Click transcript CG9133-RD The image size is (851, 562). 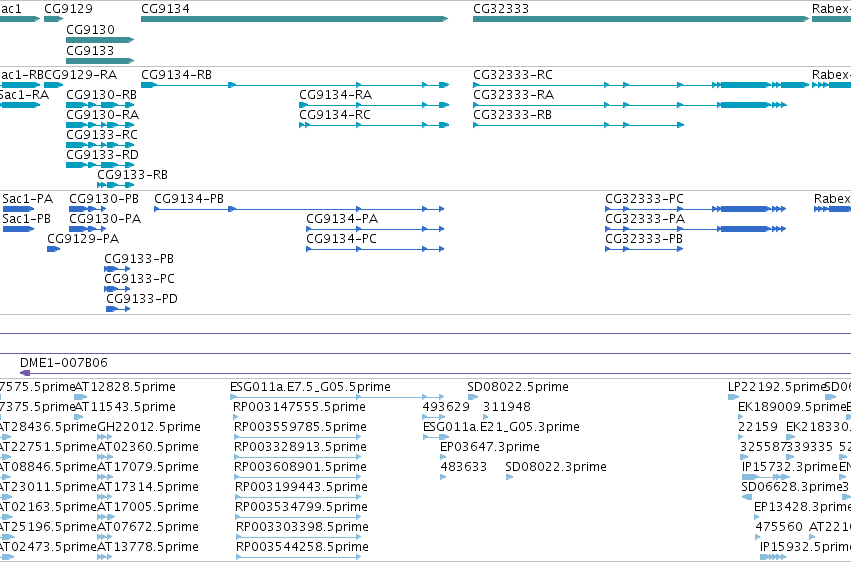pos(103,155)
